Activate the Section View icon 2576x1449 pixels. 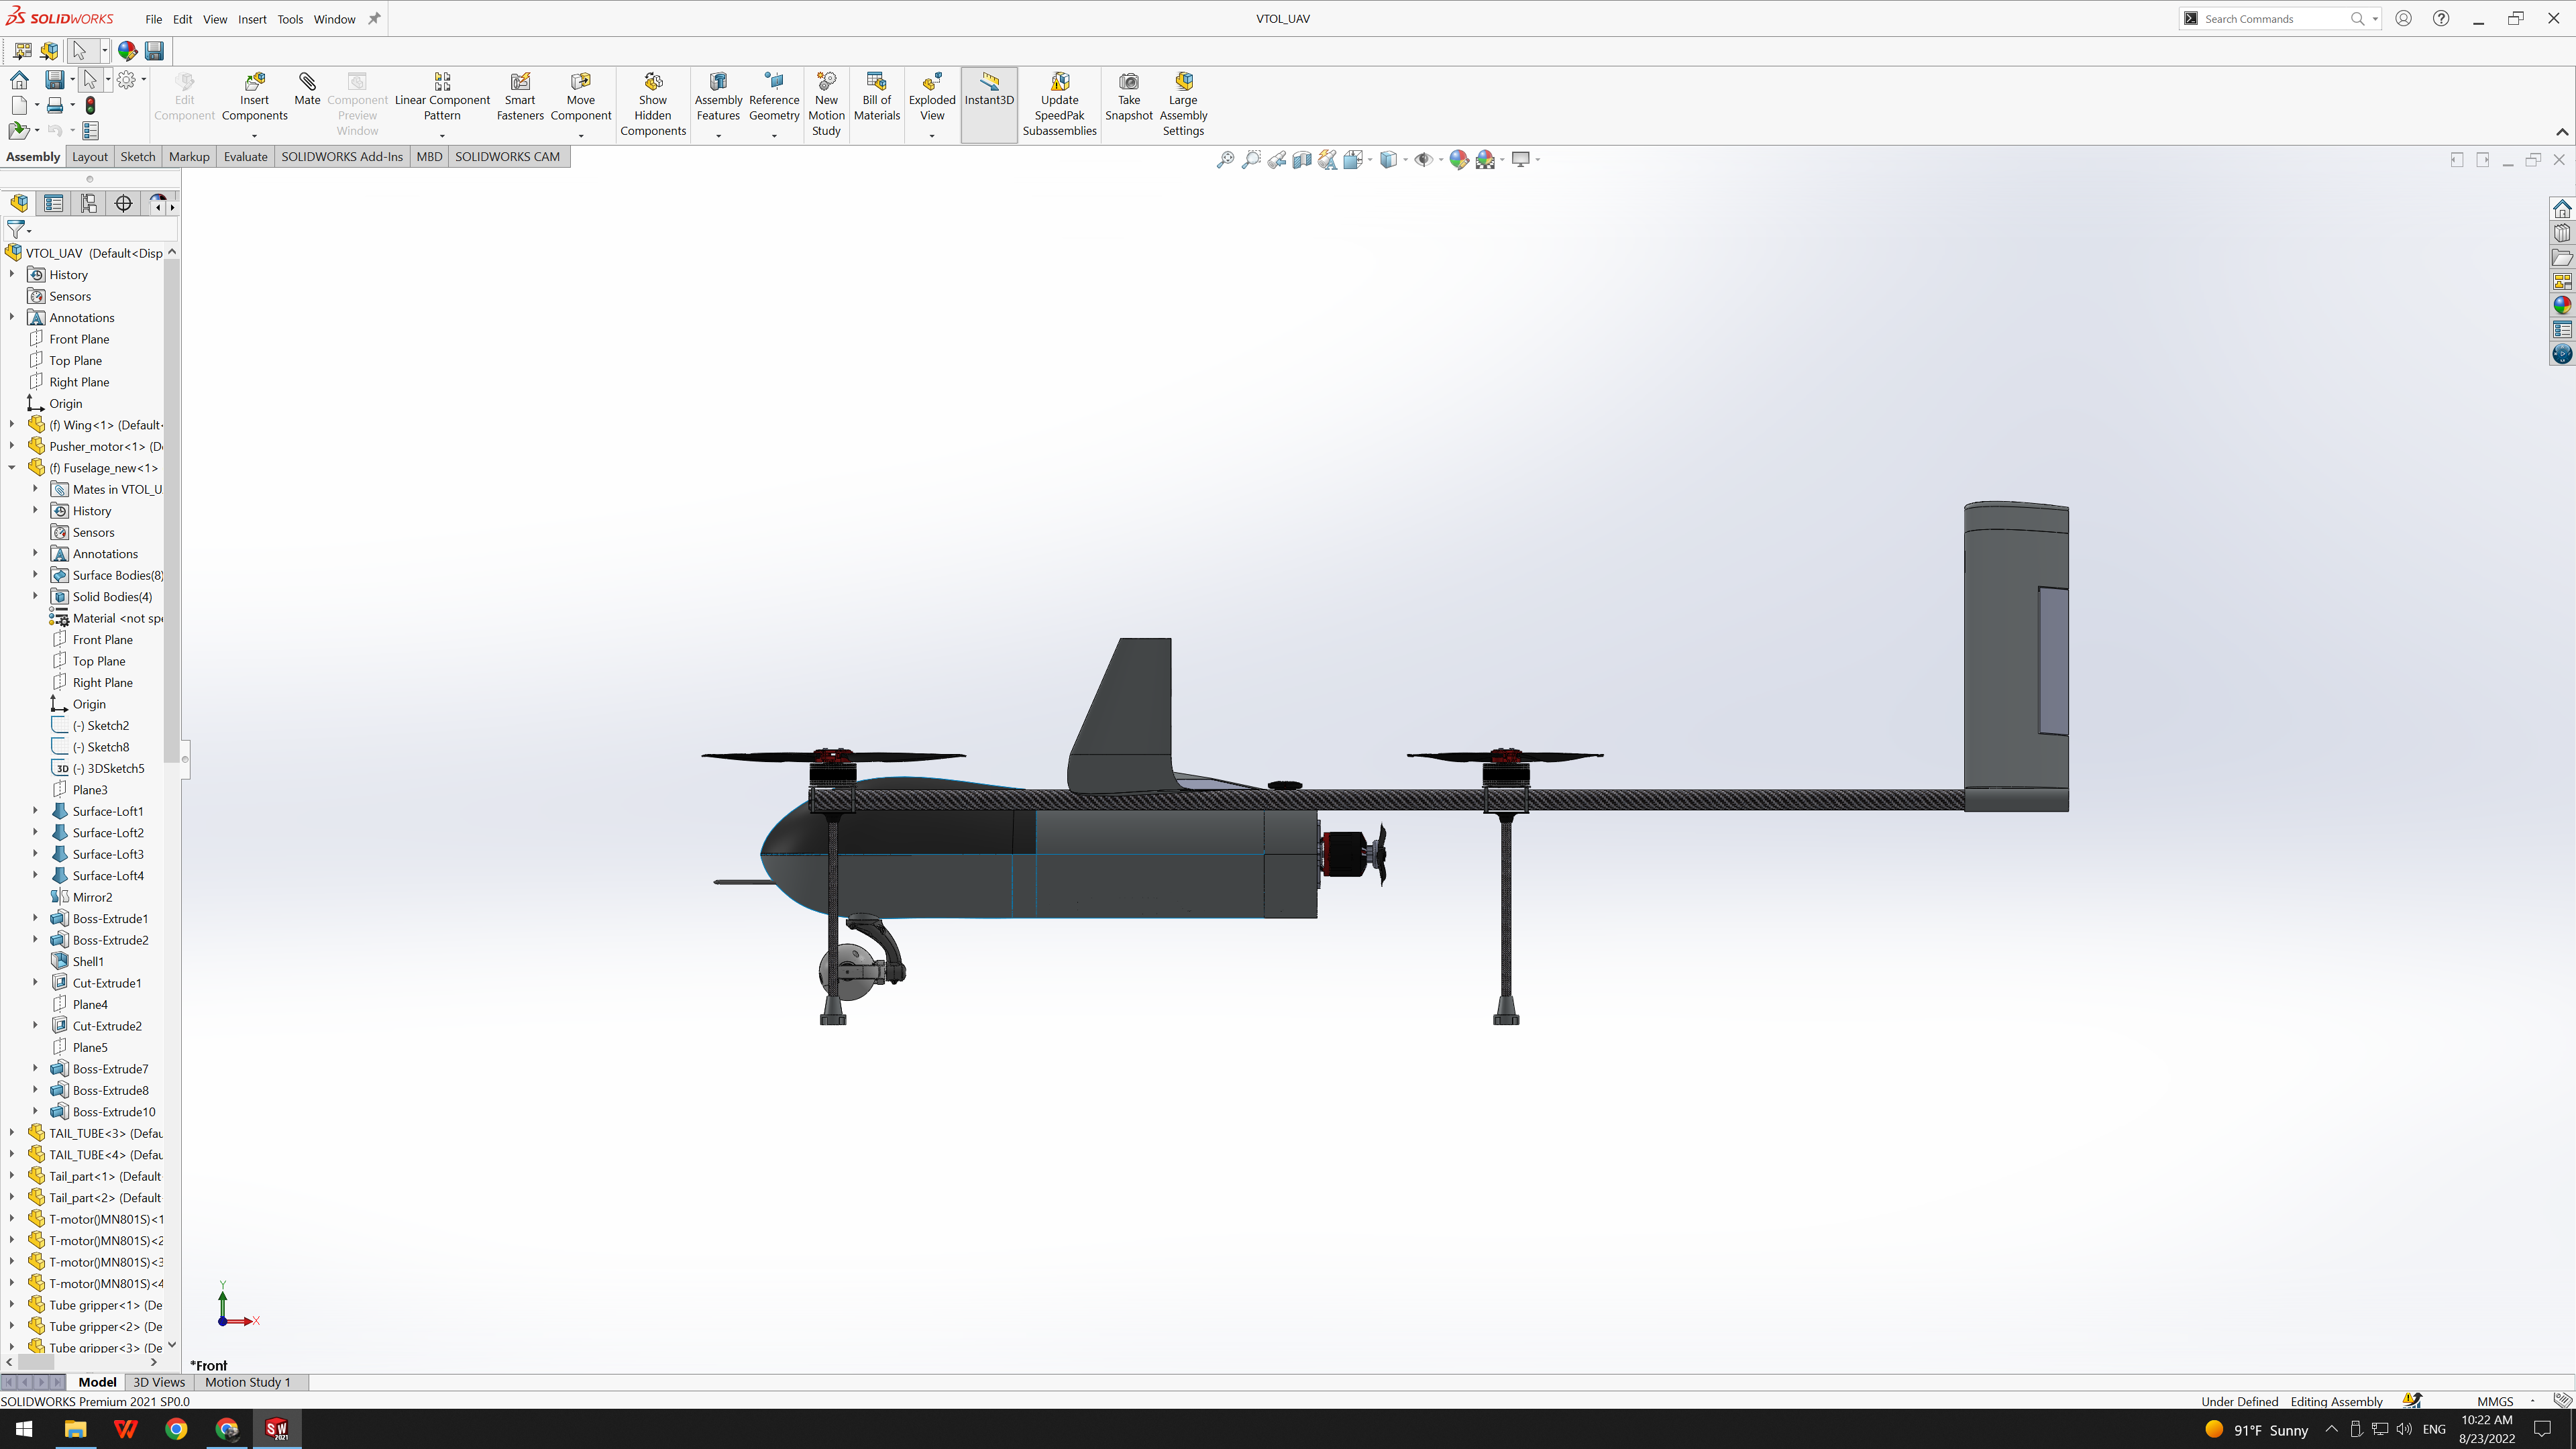point(1301,160)
